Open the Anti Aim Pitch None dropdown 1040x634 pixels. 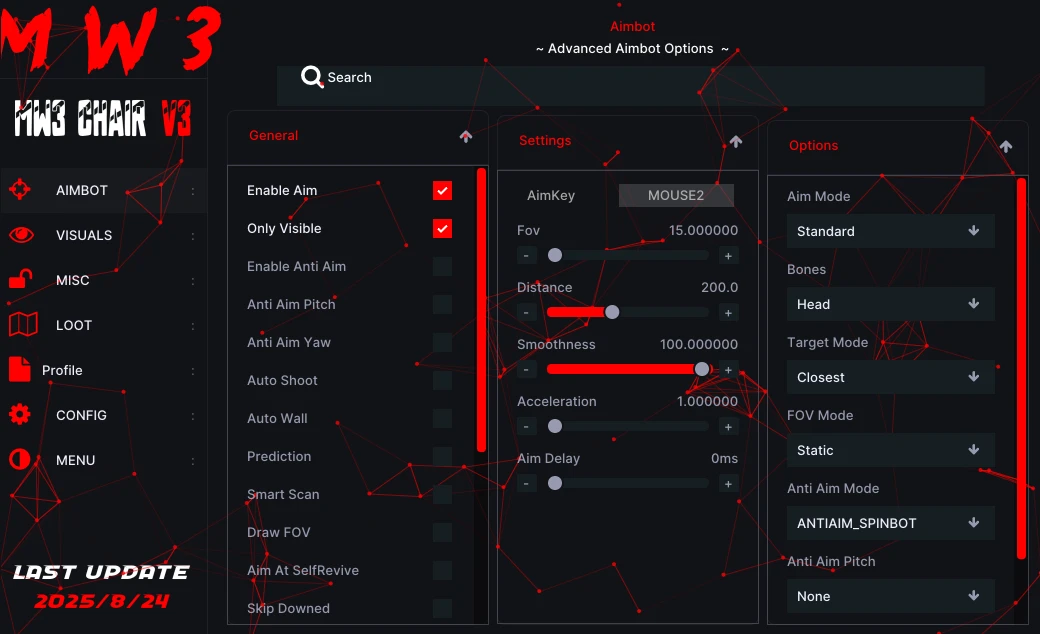point(891,596)
